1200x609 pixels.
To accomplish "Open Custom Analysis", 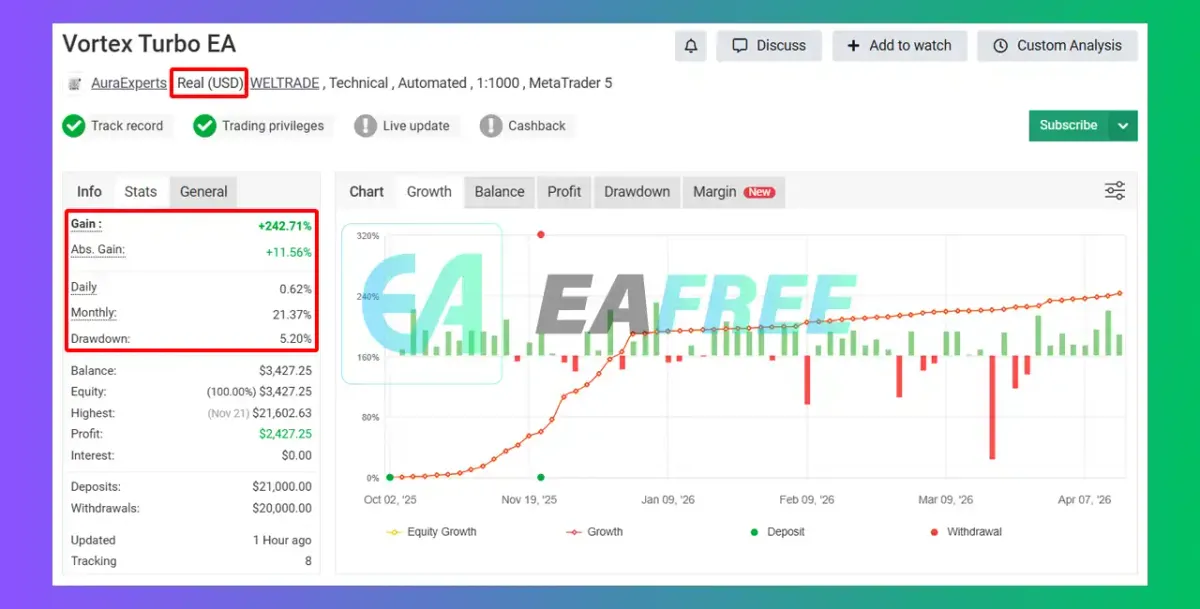I will tap(1057, 46).
